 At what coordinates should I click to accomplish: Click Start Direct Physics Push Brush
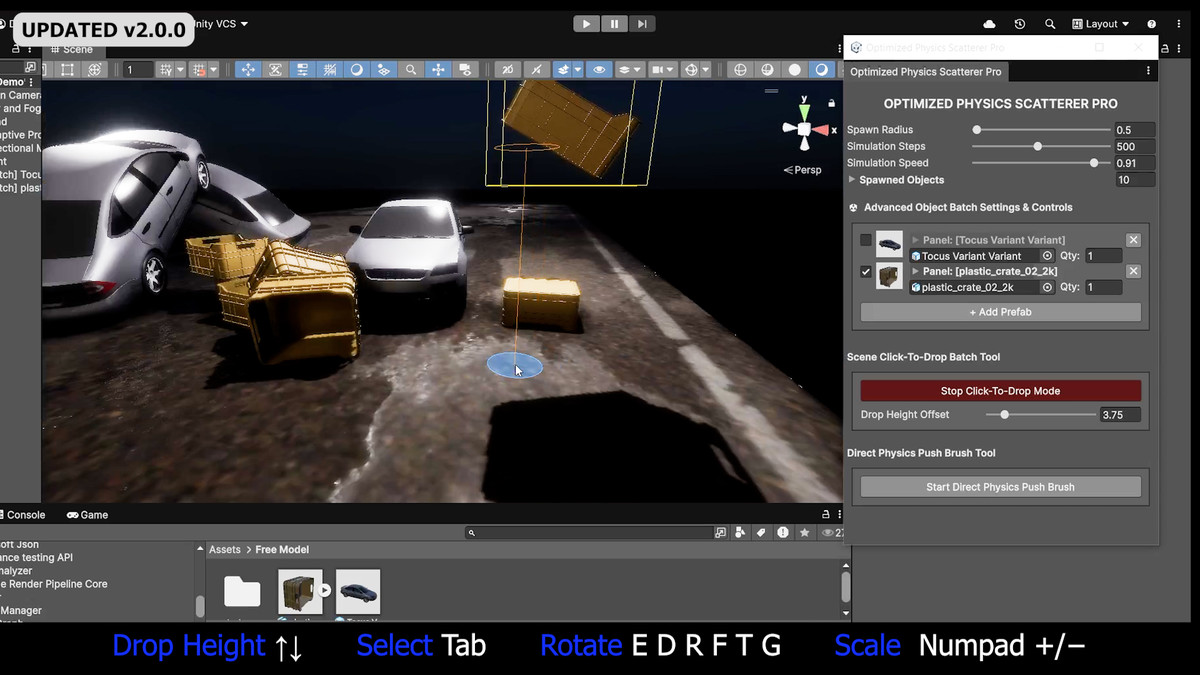click(x=1000, y=487)
